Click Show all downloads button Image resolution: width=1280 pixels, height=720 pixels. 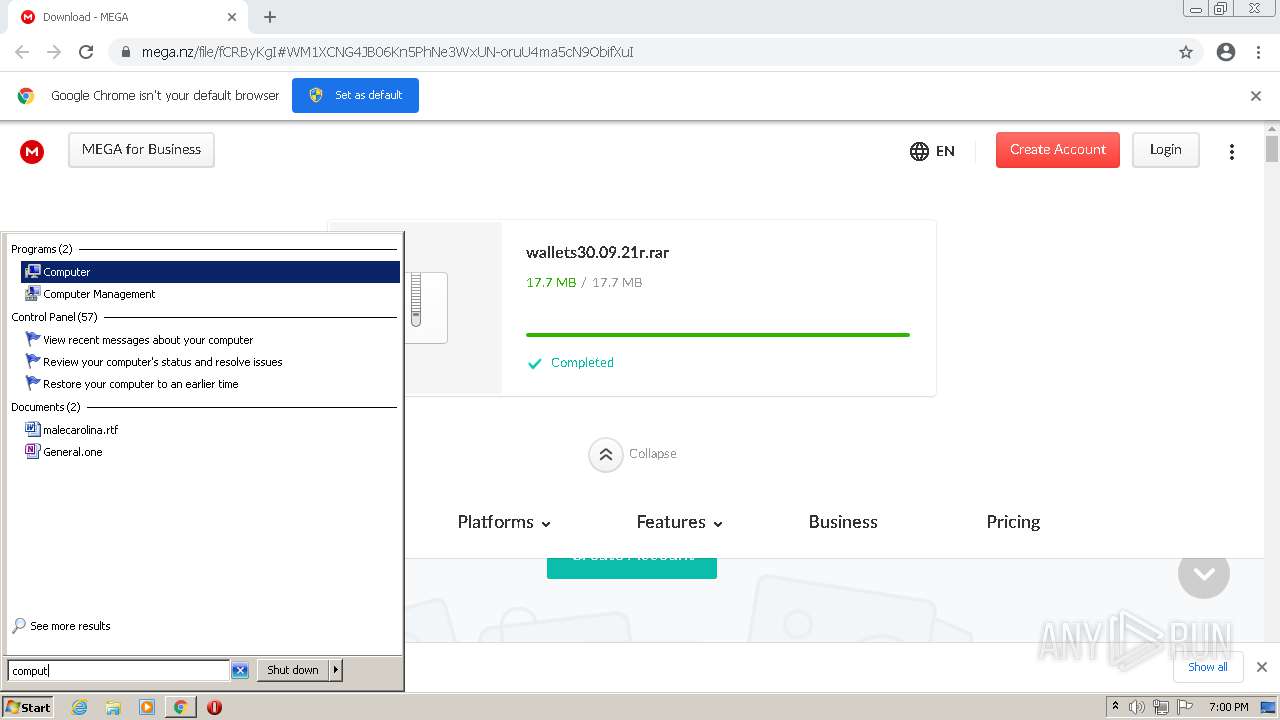click(1208, 667)
